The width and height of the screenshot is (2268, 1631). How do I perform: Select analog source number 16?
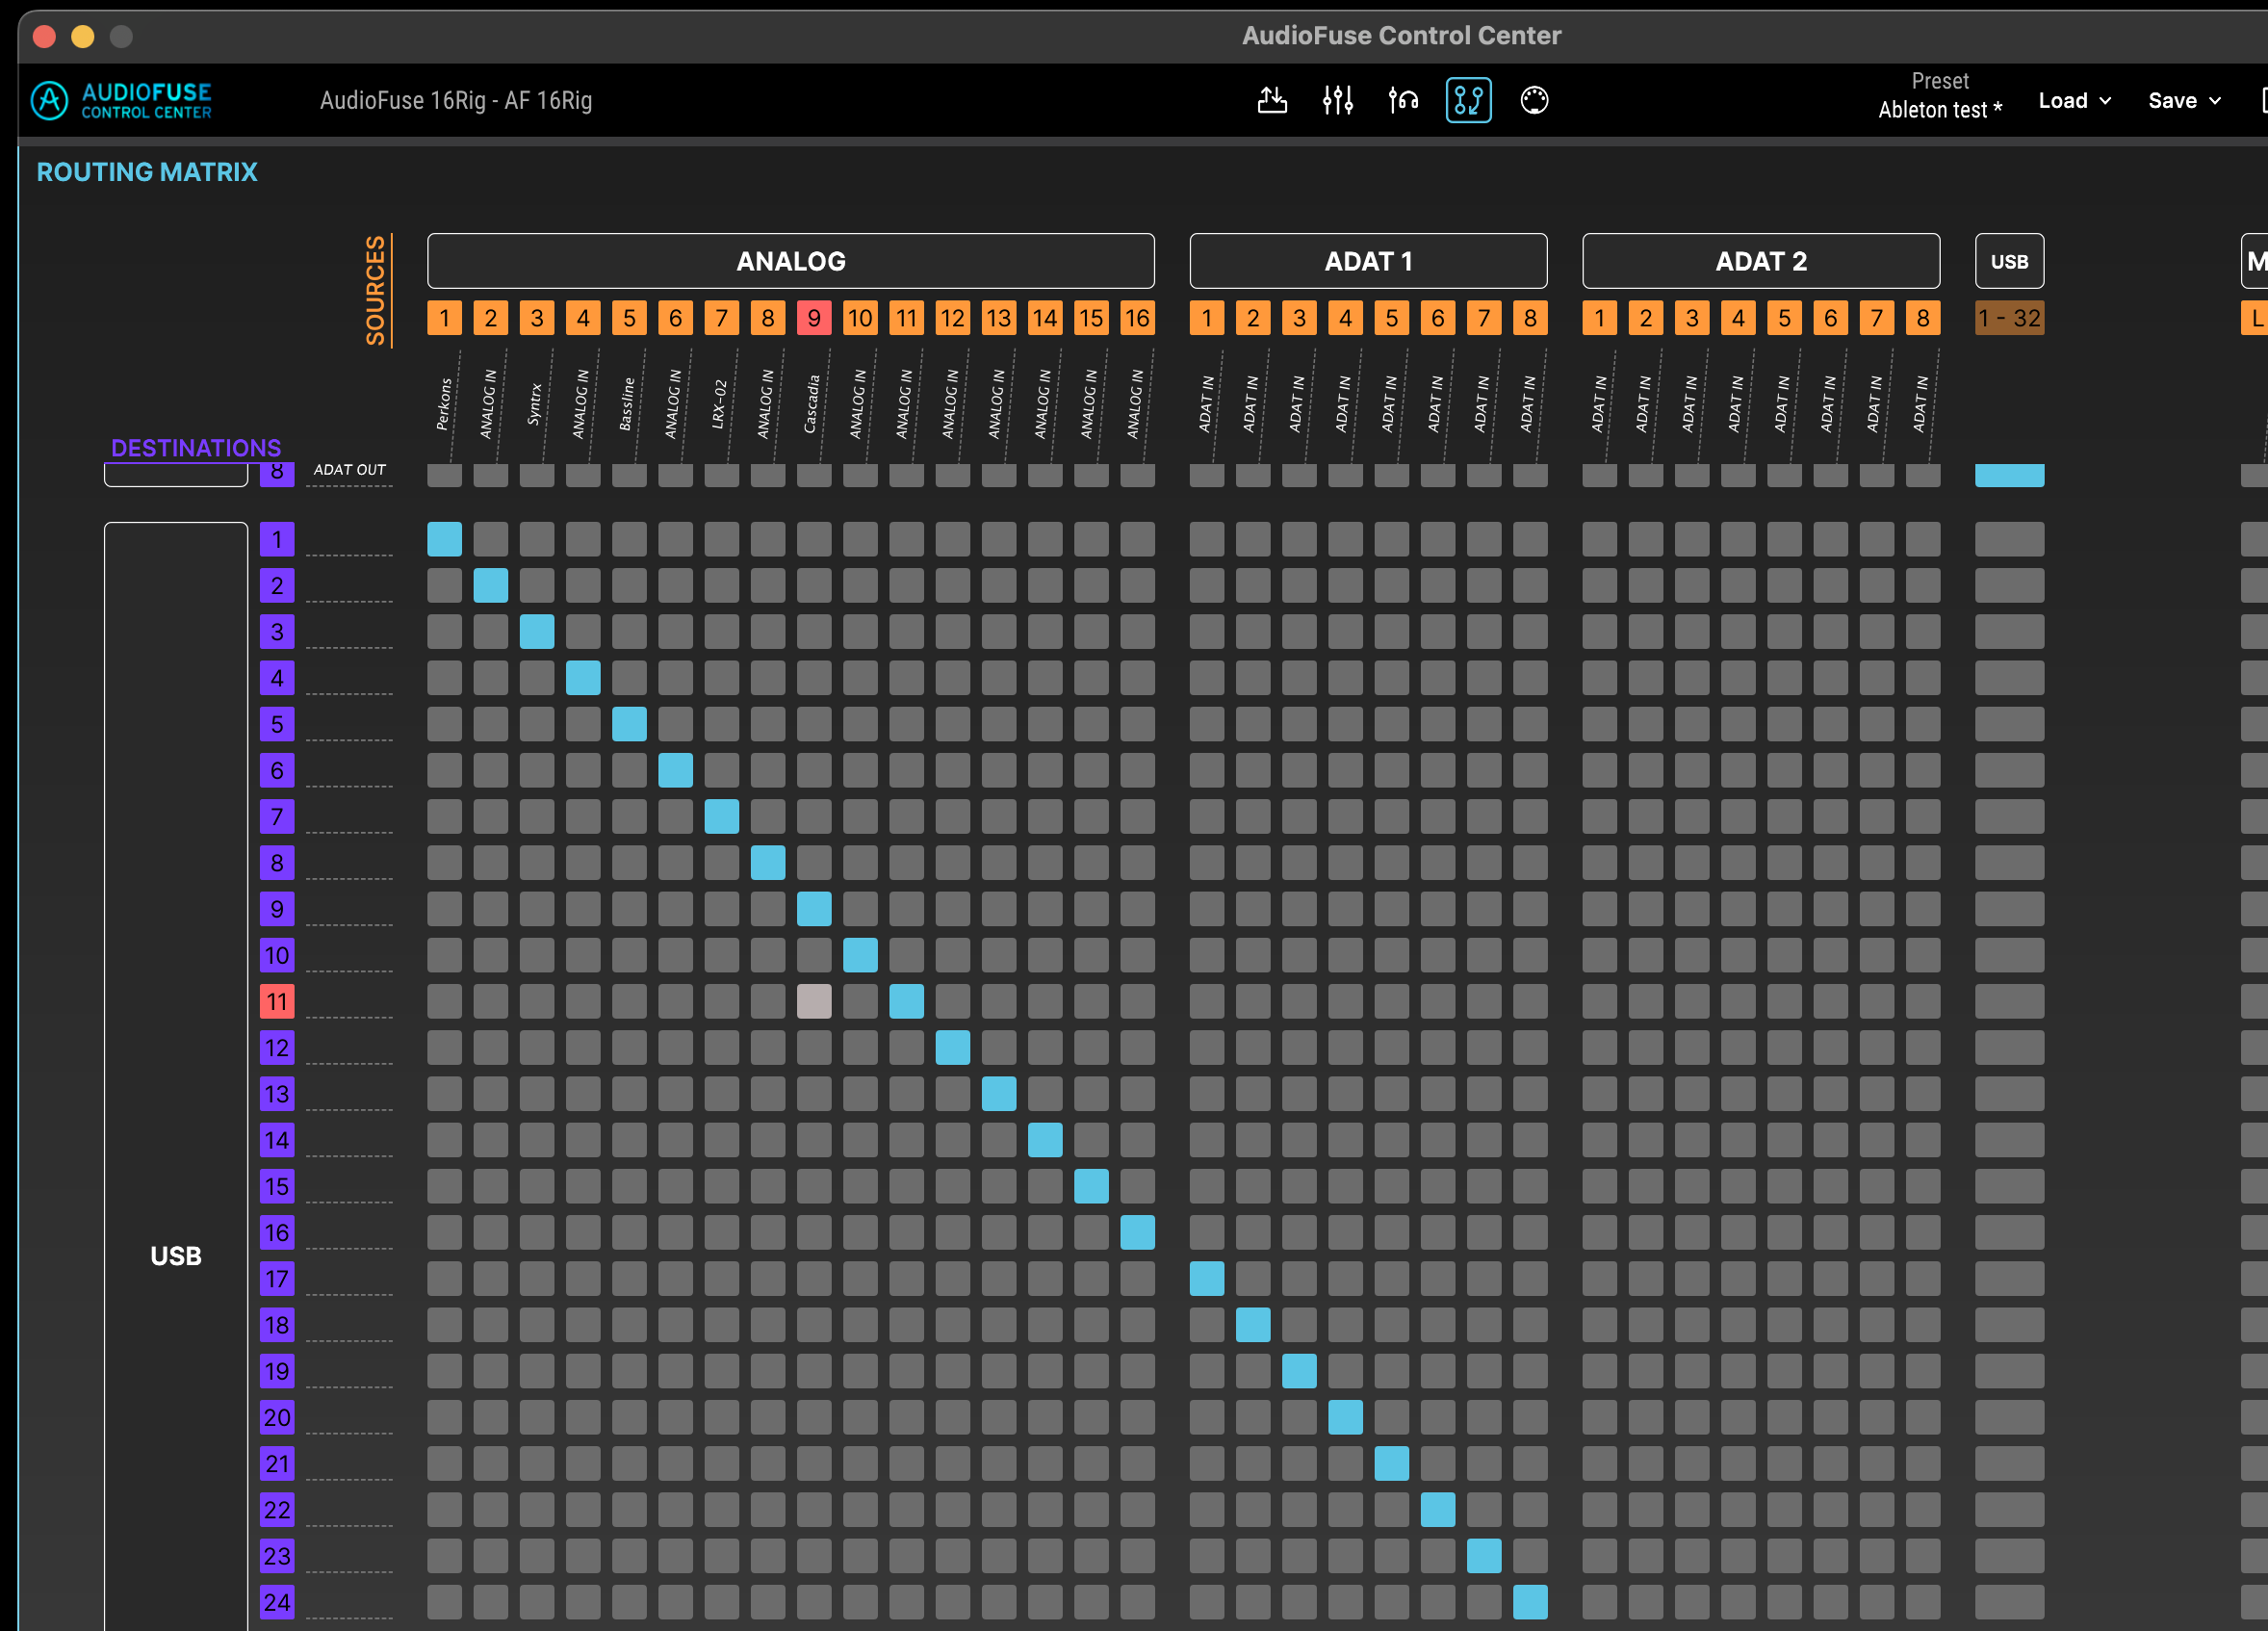(x=1137, y=318)
